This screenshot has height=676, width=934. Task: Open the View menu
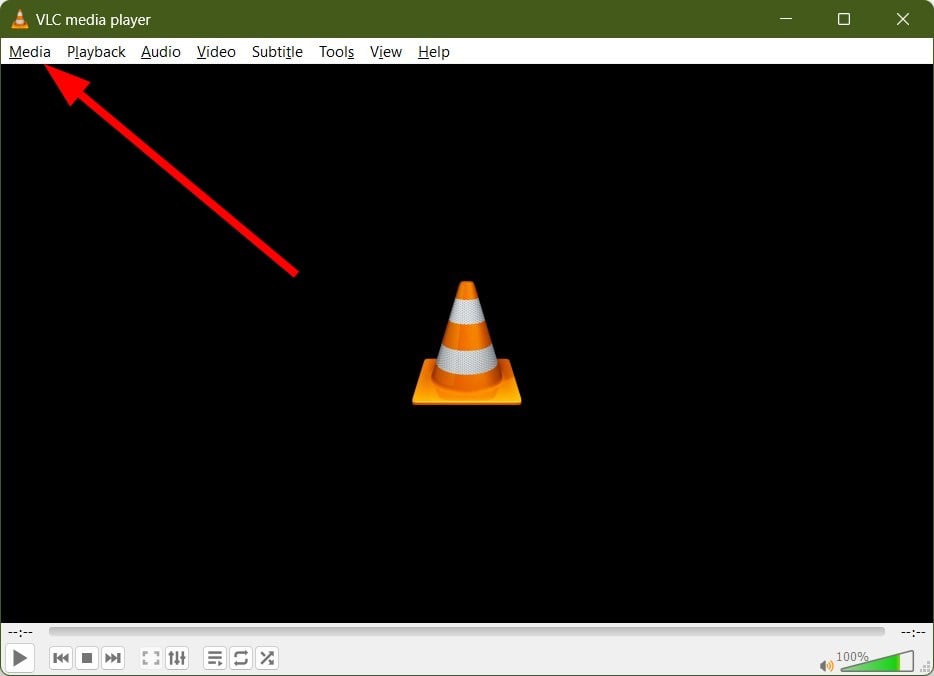pos(386,52)
